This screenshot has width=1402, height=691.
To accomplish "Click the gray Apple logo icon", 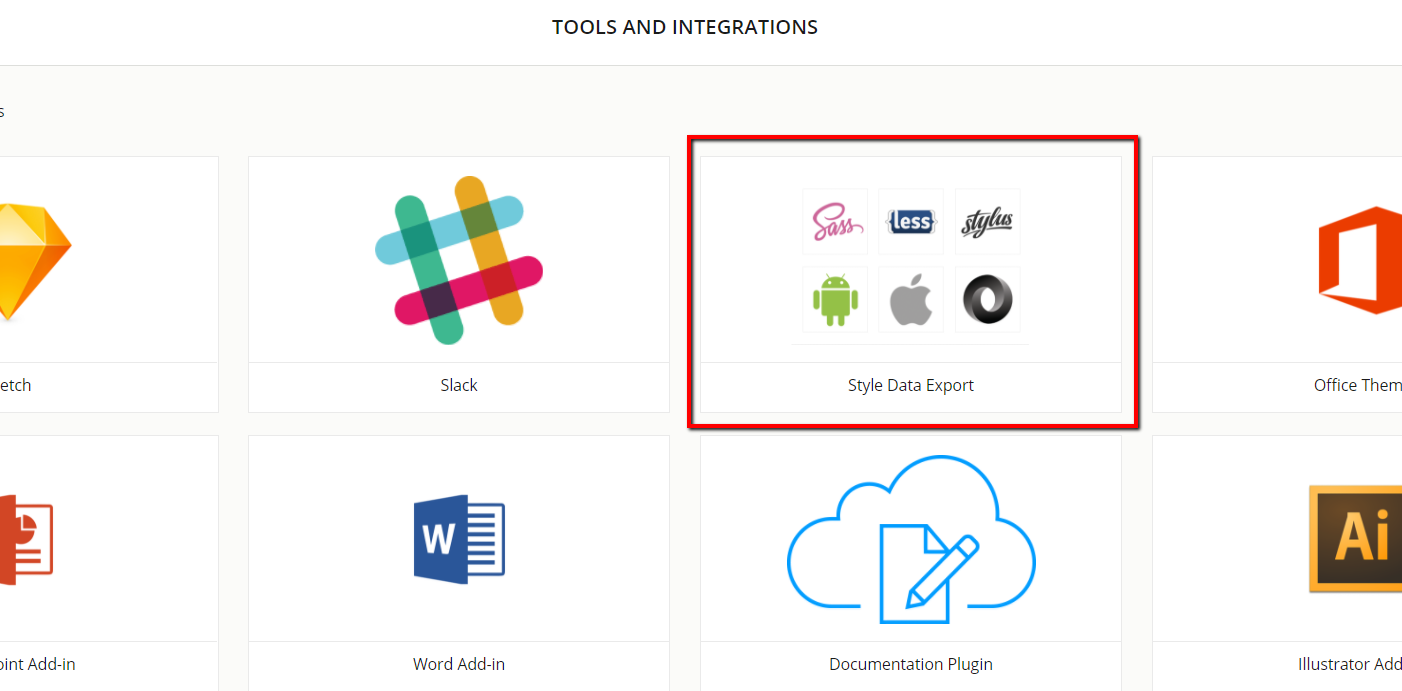I will point(911,299).
